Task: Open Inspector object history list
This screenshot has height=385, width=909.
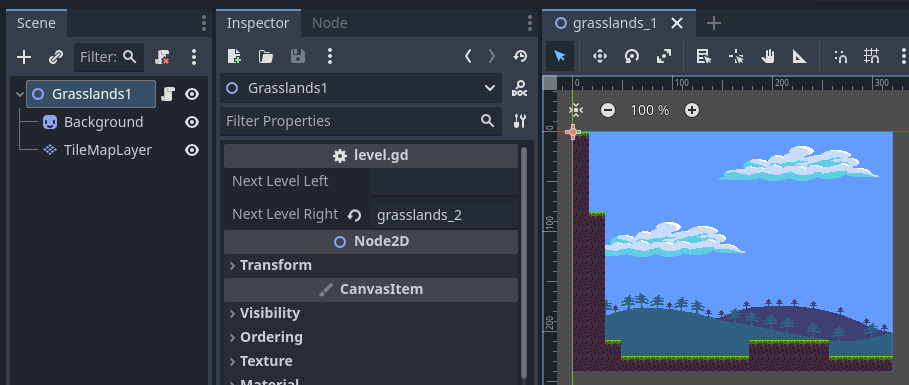Action: pyautogui.click(x=520, y=56)
